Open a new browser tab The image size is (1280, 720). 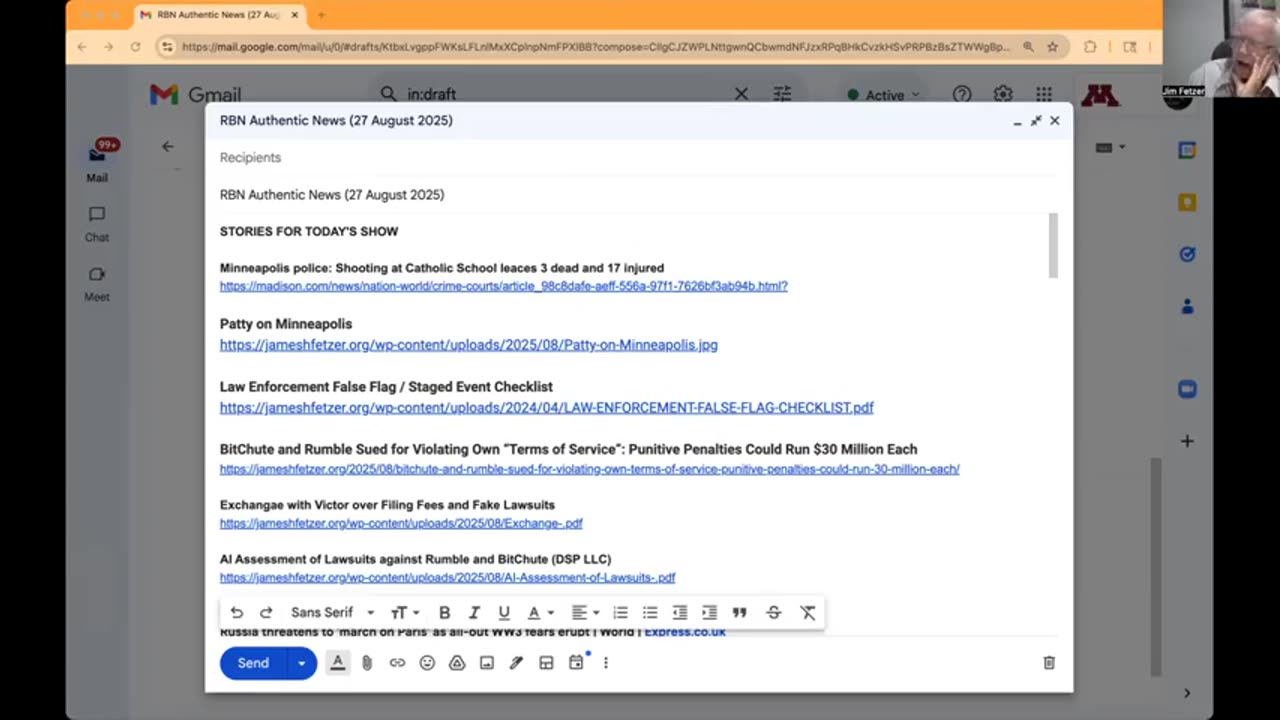point(321,15)
